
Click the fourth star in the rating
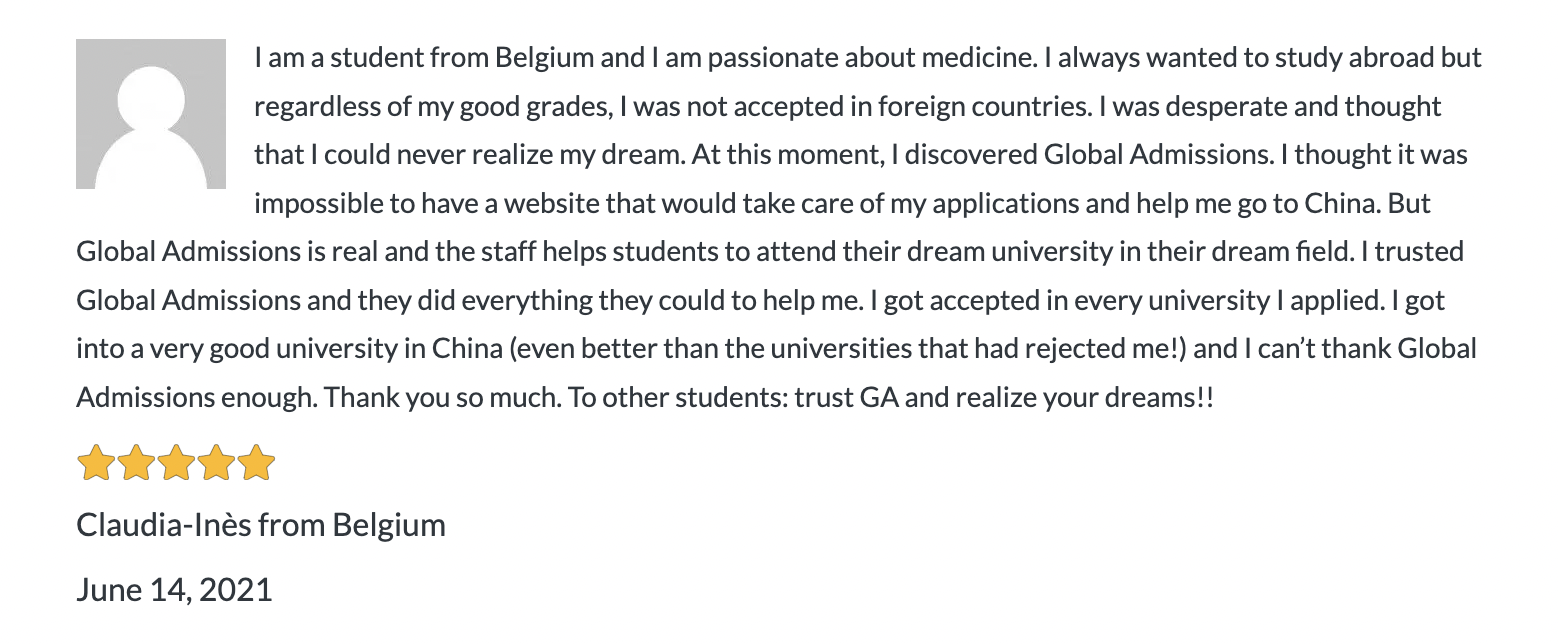[216, 464]
